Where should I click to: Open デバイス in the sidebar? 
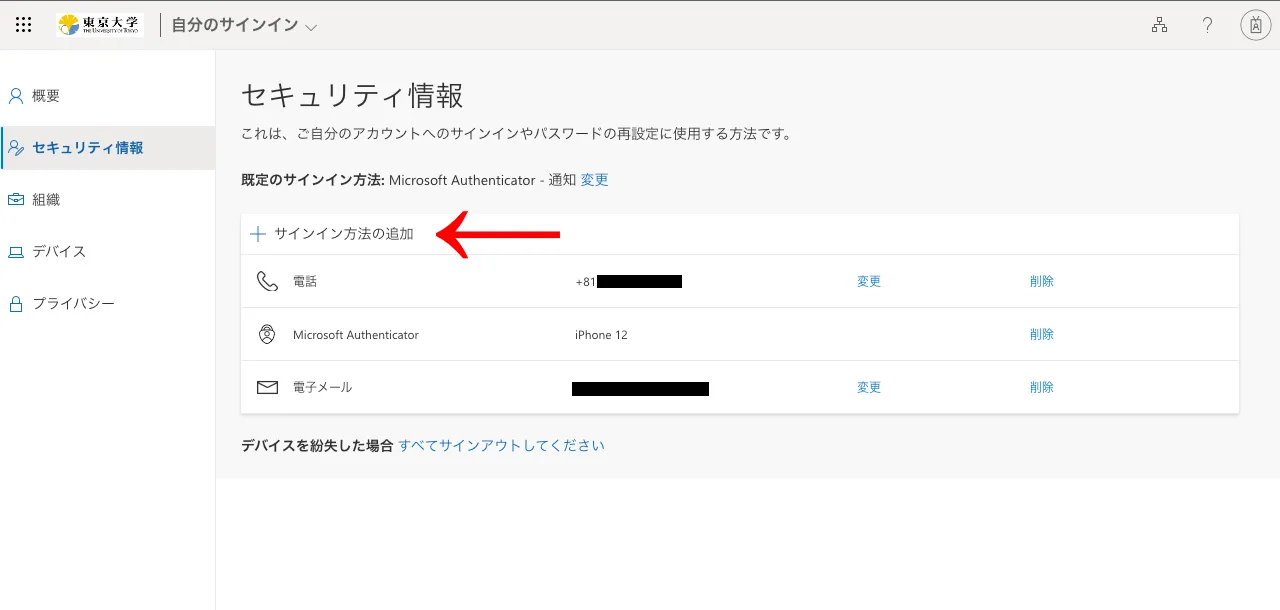pos(59,252)
